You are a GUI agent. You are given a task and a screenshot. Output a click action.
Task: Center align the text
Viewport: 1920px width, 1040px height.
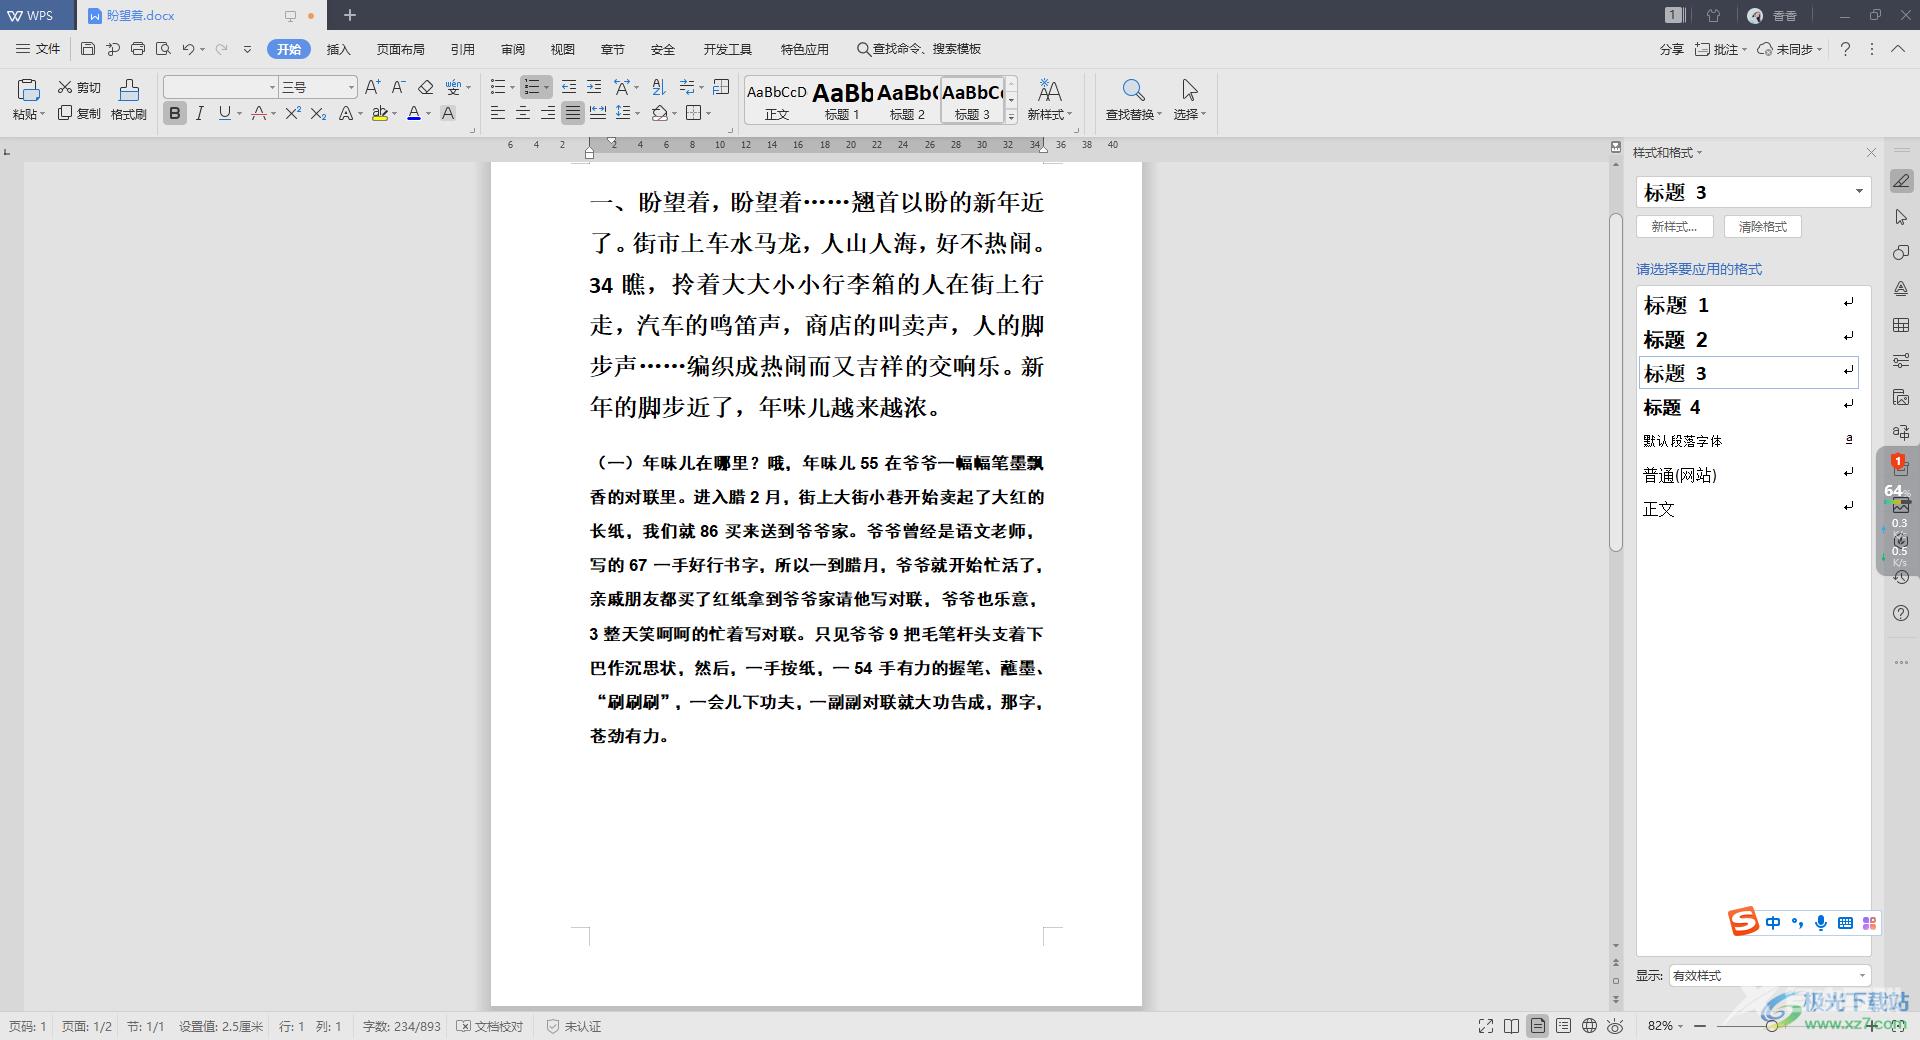coord(523,114)
